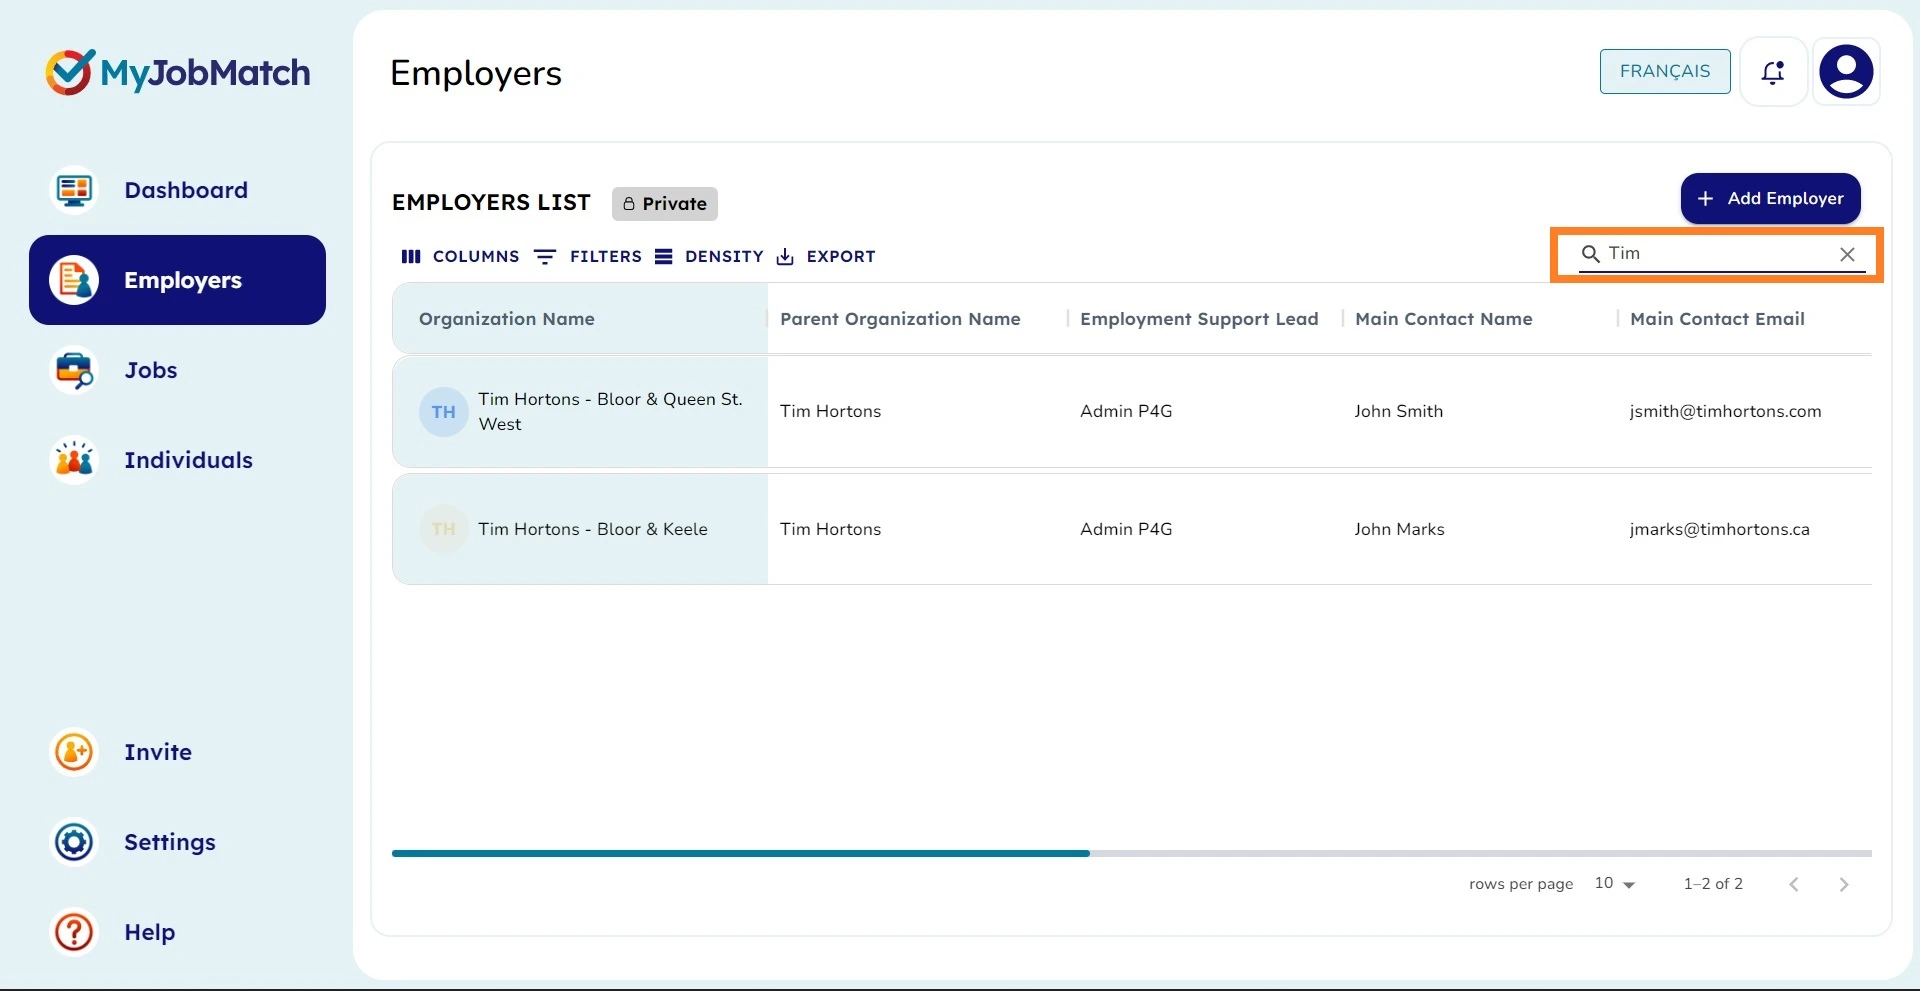Viewport: 1920px width, 991px height.
Task: Click parent Tim Hortons in Queen St. West row
Action: pos(830,411)
